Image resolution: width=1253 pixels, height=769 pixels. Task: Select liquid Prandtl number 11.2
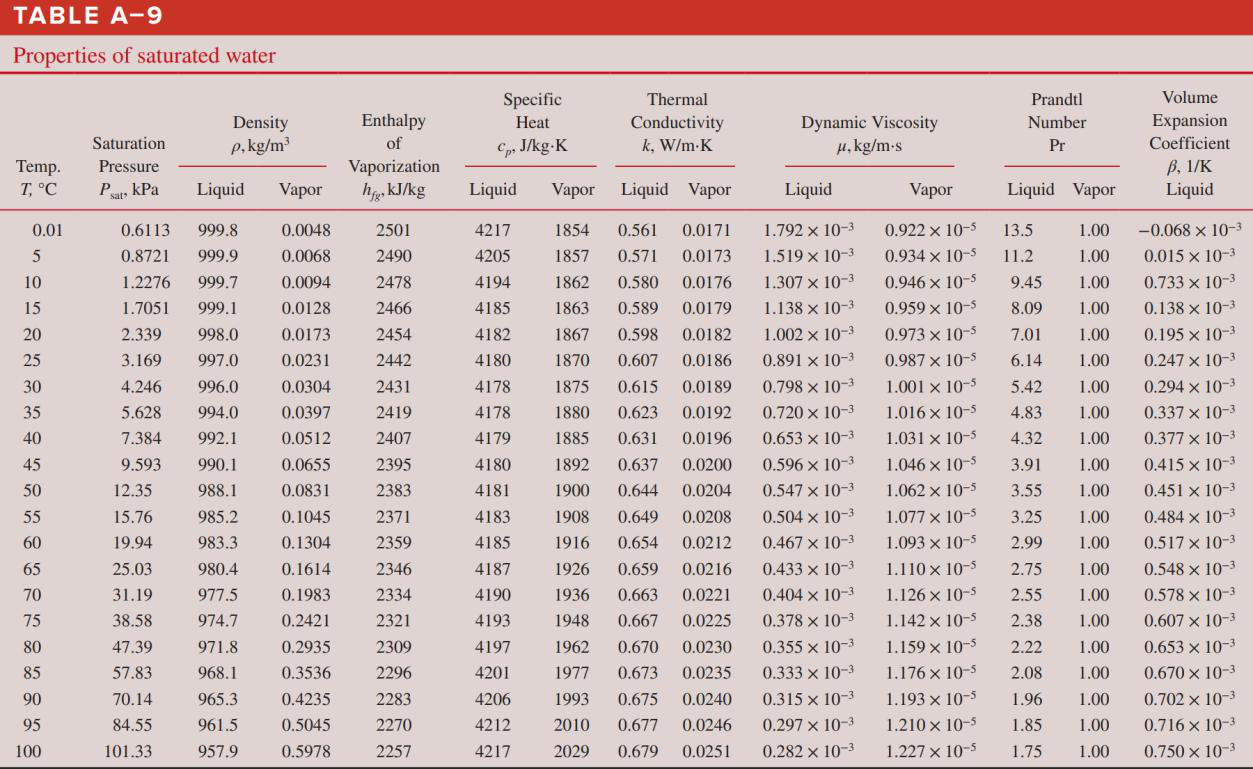[x=1017, y=255]
